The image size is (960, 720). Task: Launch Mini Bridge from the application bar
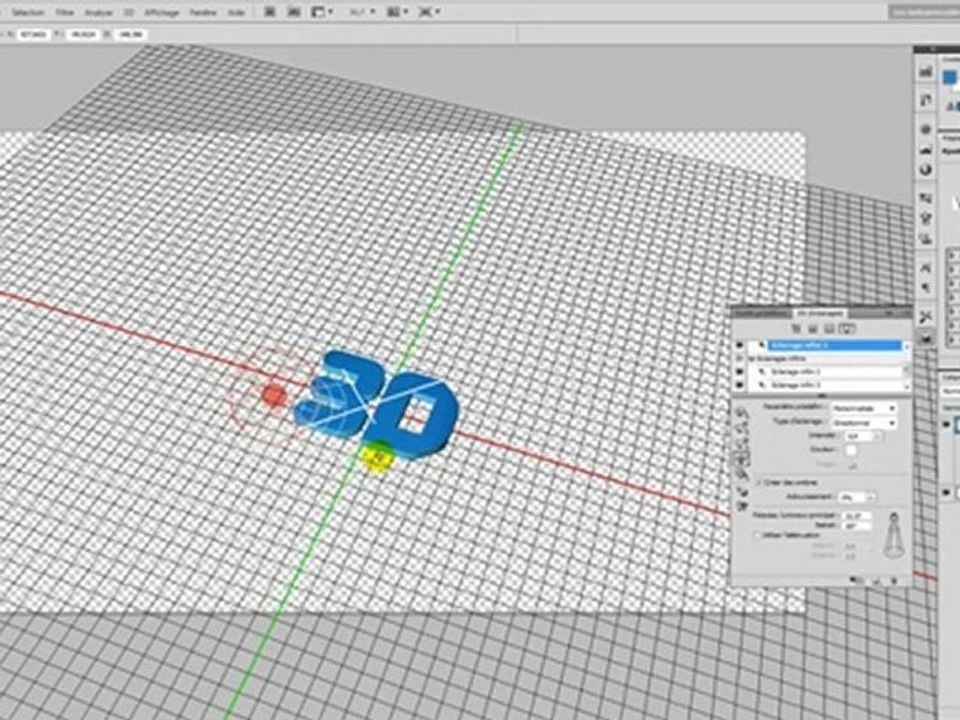294,12
